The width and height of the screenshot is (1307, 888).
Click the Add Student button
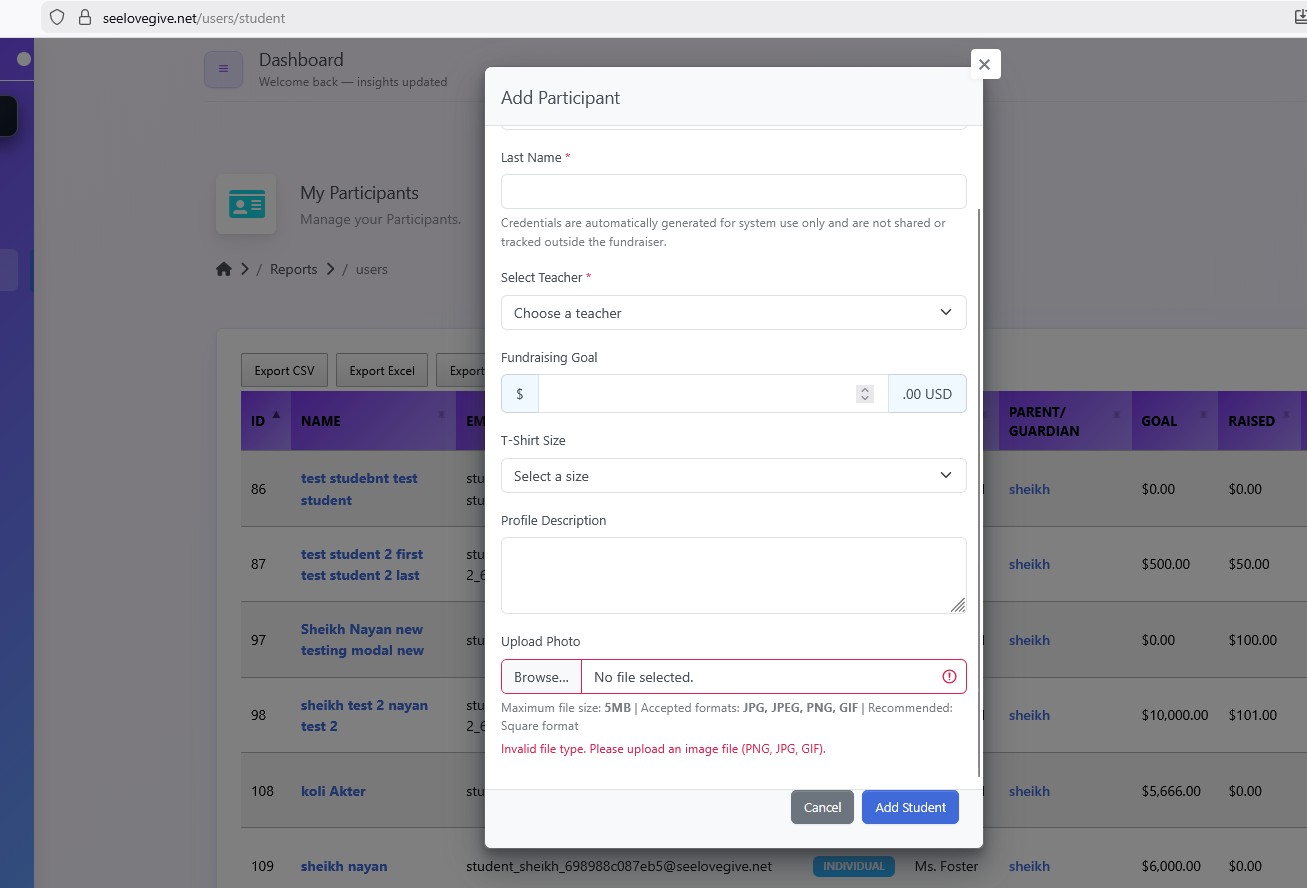point(910,807)
